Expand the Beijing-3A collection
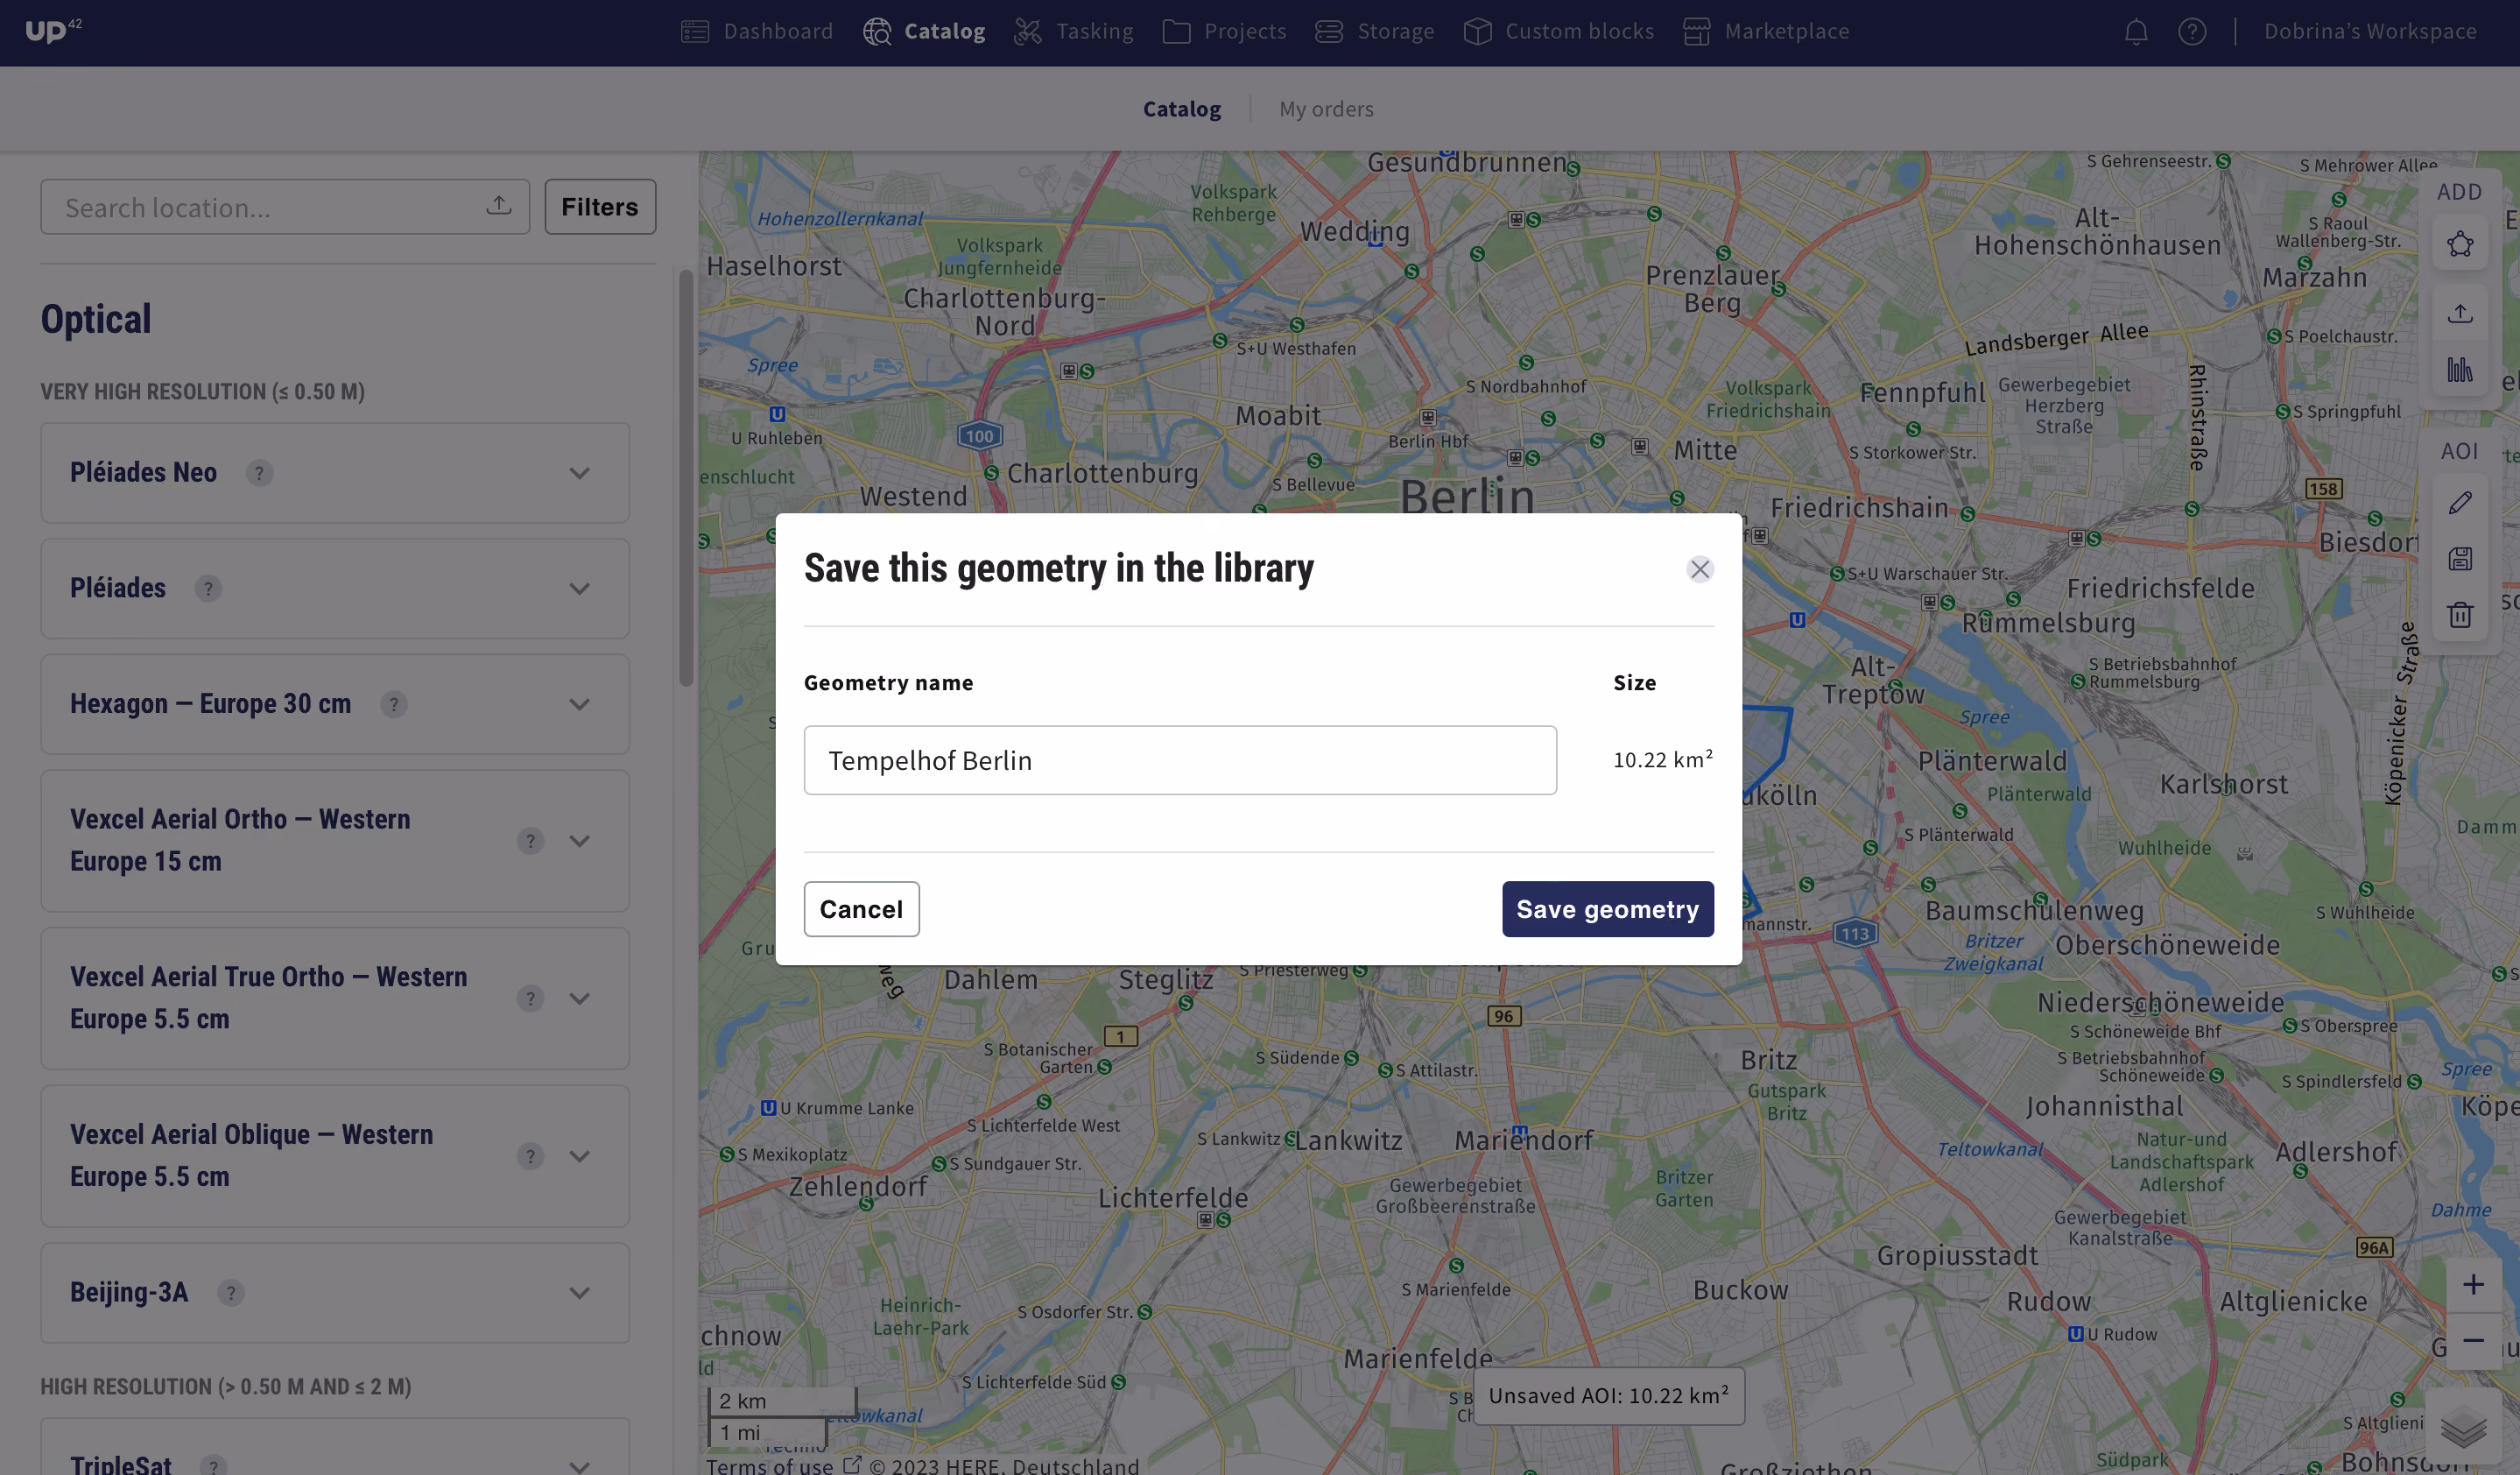The width and height of the screenshot is (2520, 1475). (x=580, y=1293)
